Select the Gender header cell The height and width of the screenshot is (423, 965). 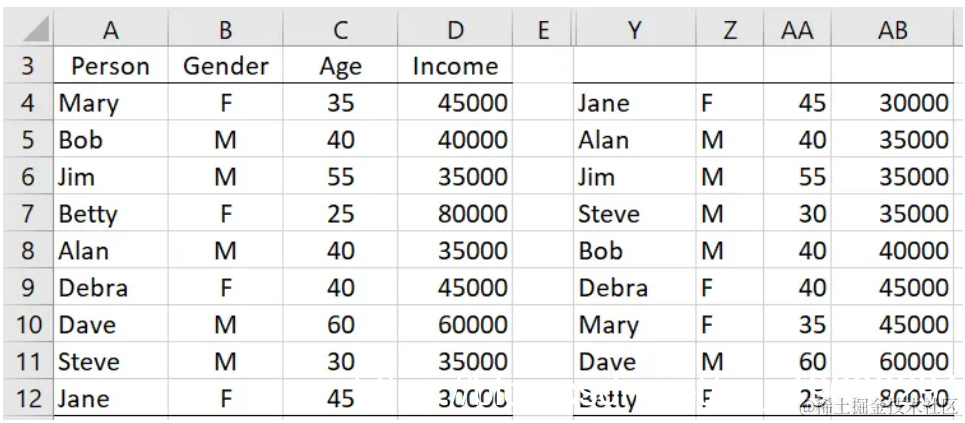coord(226,67)
